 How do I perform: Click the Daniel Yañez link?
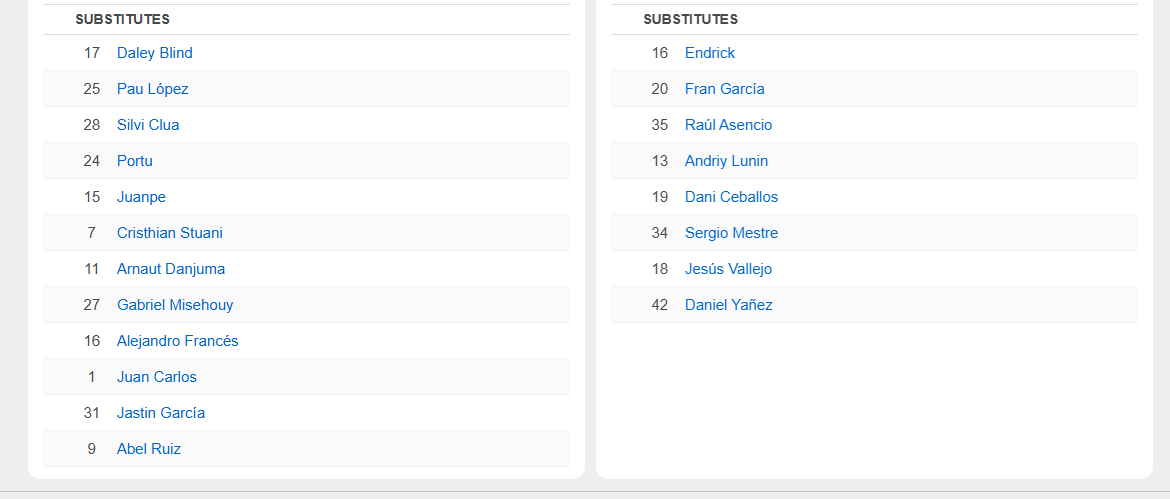[728, 305]
